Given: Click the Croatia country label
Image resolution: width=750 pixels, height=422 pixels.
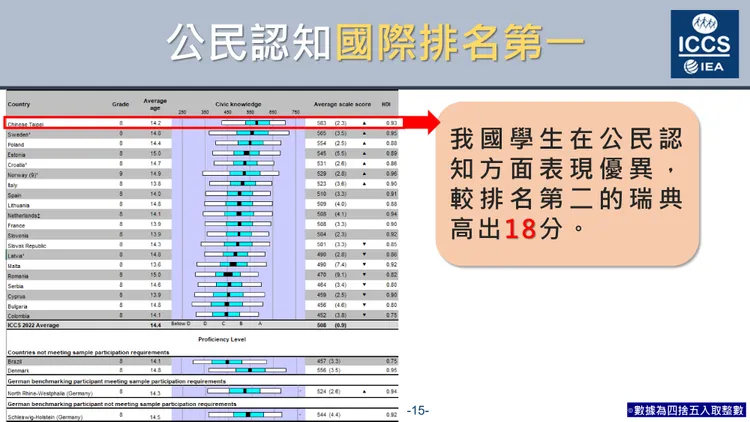Looking at the screenshot, I should coord(17,165).
